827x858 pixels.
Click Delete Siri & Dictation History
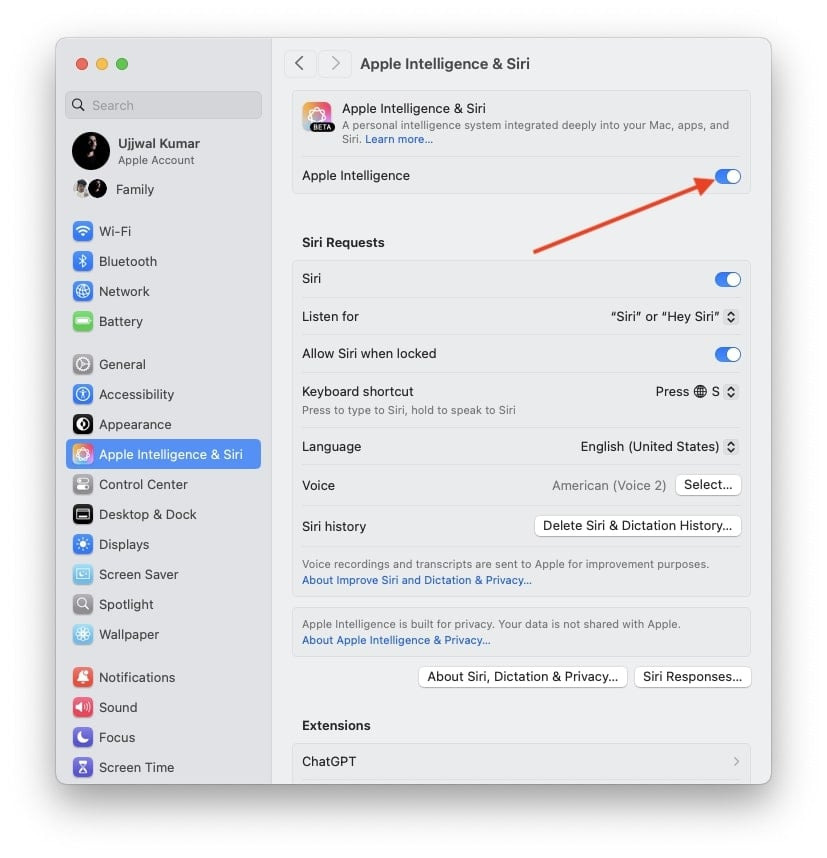637,526
